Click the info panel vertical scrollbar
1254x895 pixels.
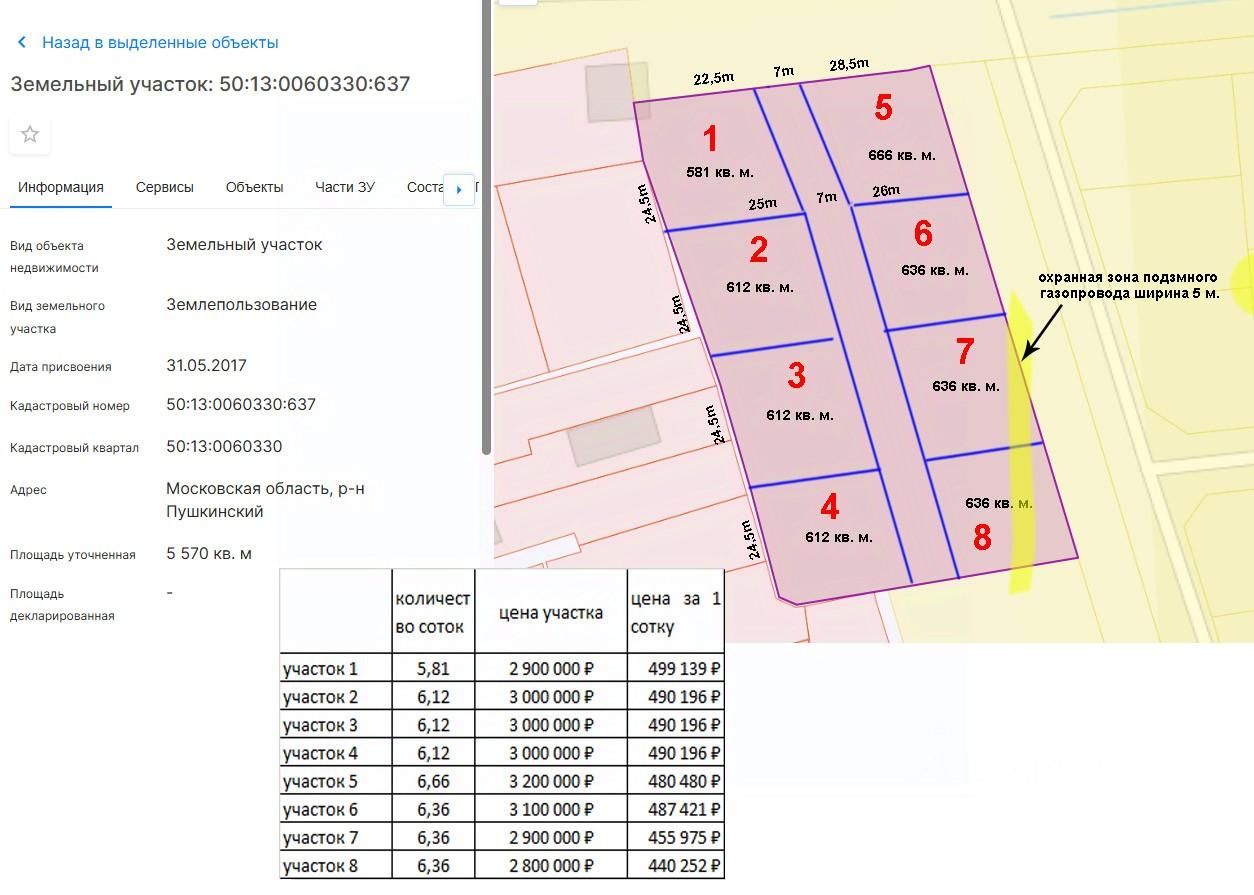[487, 227]
